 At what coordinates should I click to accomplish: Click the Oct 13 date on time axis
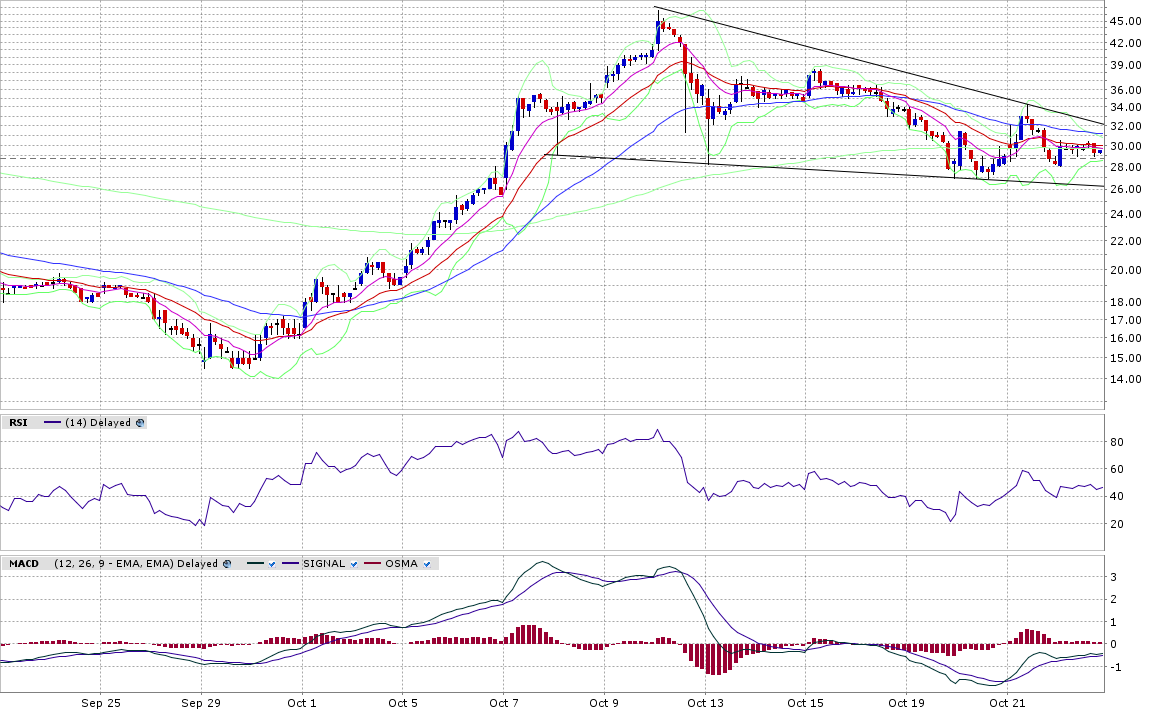(705, 703)
